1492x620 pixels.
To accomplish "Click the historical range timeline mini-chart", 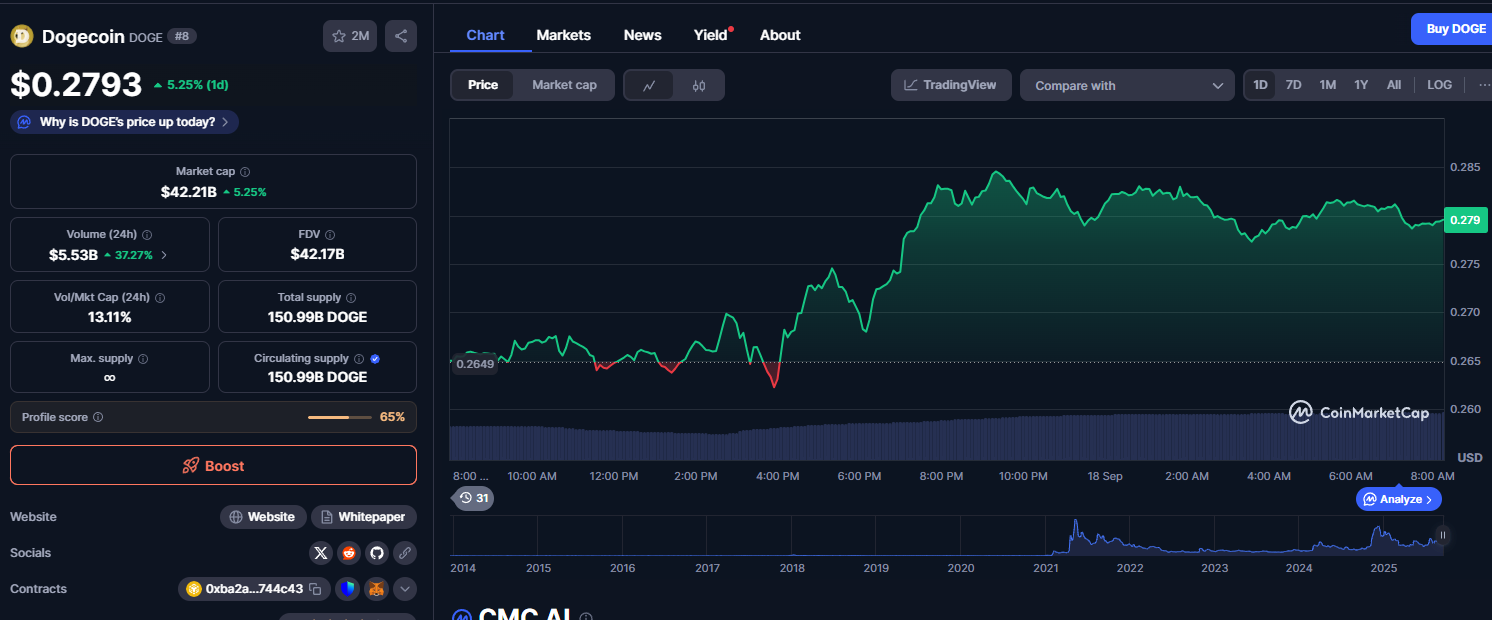I will [x=946, y=535].
